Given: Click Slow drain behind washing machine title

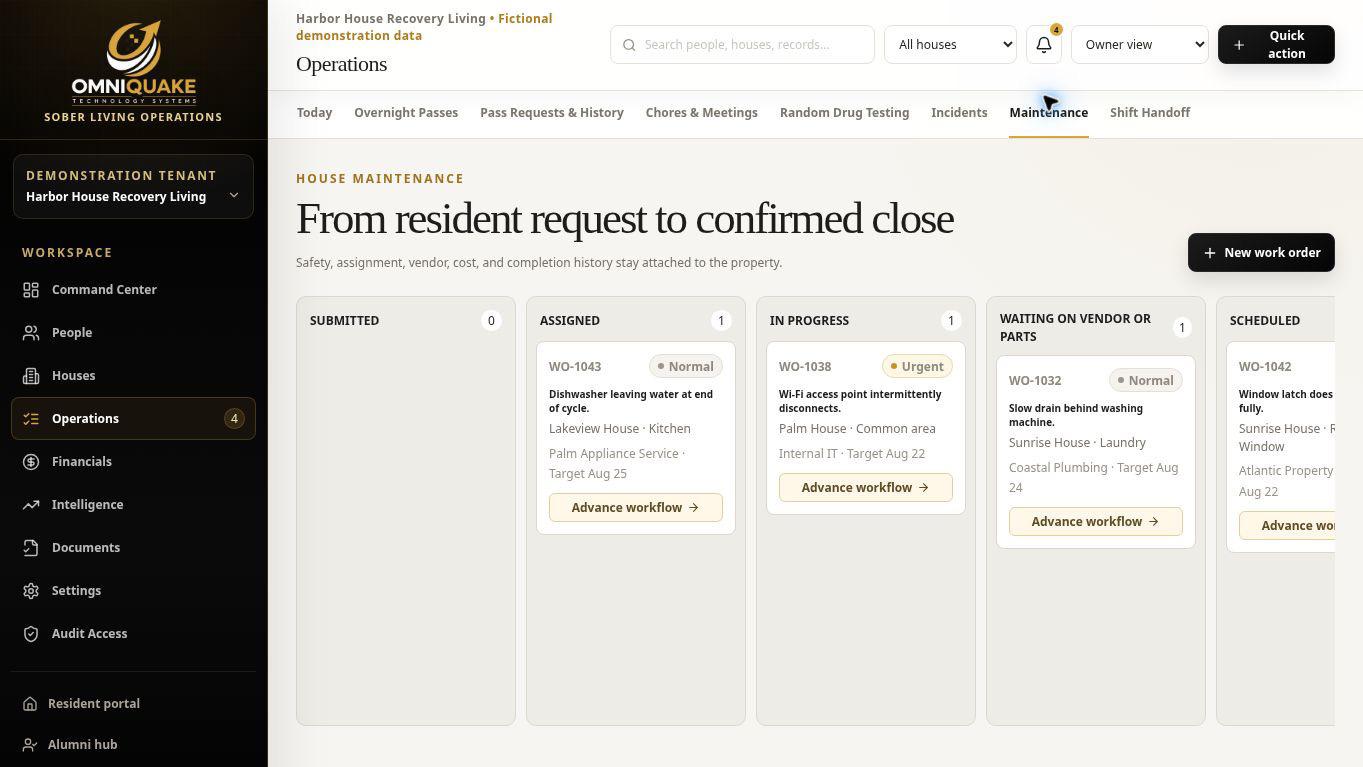Looking at the screenshot, I should point(1076,415).
